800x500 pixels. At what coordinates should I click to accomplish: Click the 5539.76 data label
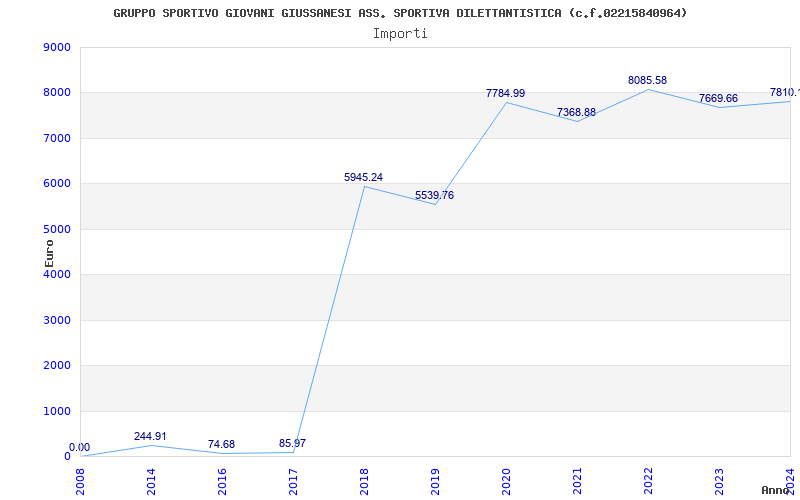(434, 195)
